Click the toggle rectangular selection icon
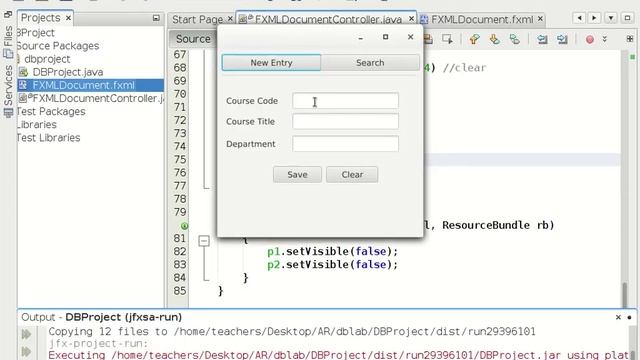Viewport: 640px width, 360px height. 447,39
